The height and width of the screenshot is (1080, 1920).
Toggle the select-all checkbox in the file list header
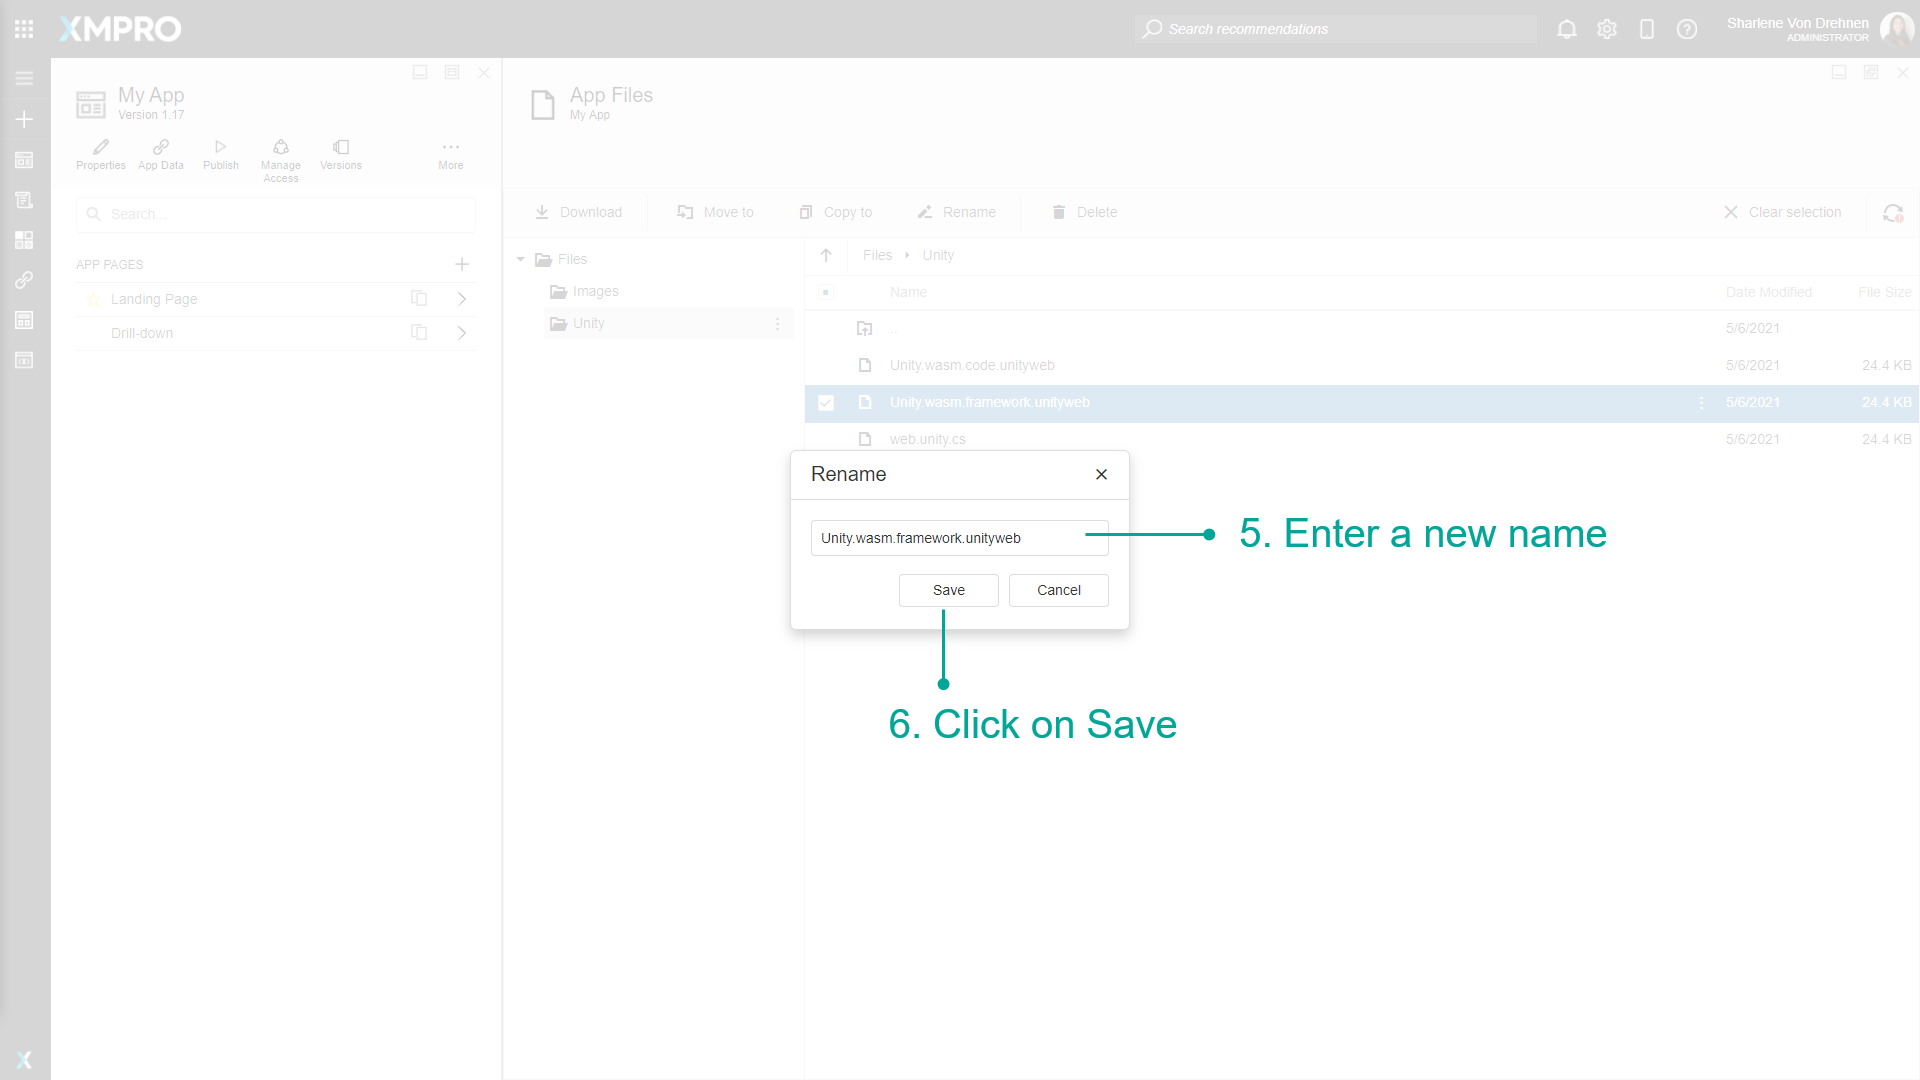coord(826,292)
